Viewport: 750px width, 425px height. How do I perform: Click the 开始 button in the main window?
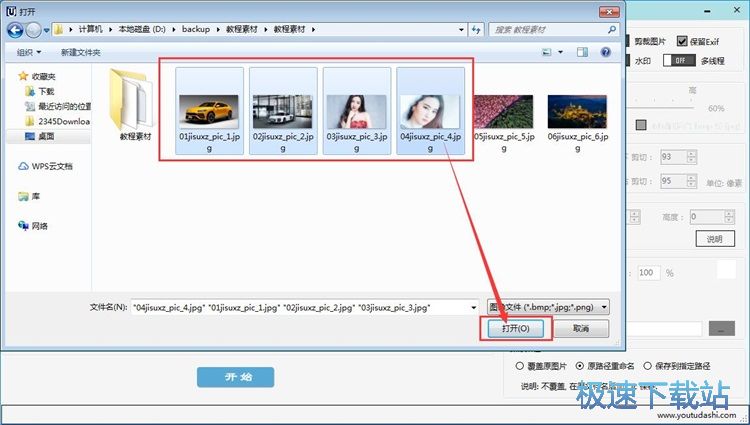pyautogui.click(x=235, y=377)
